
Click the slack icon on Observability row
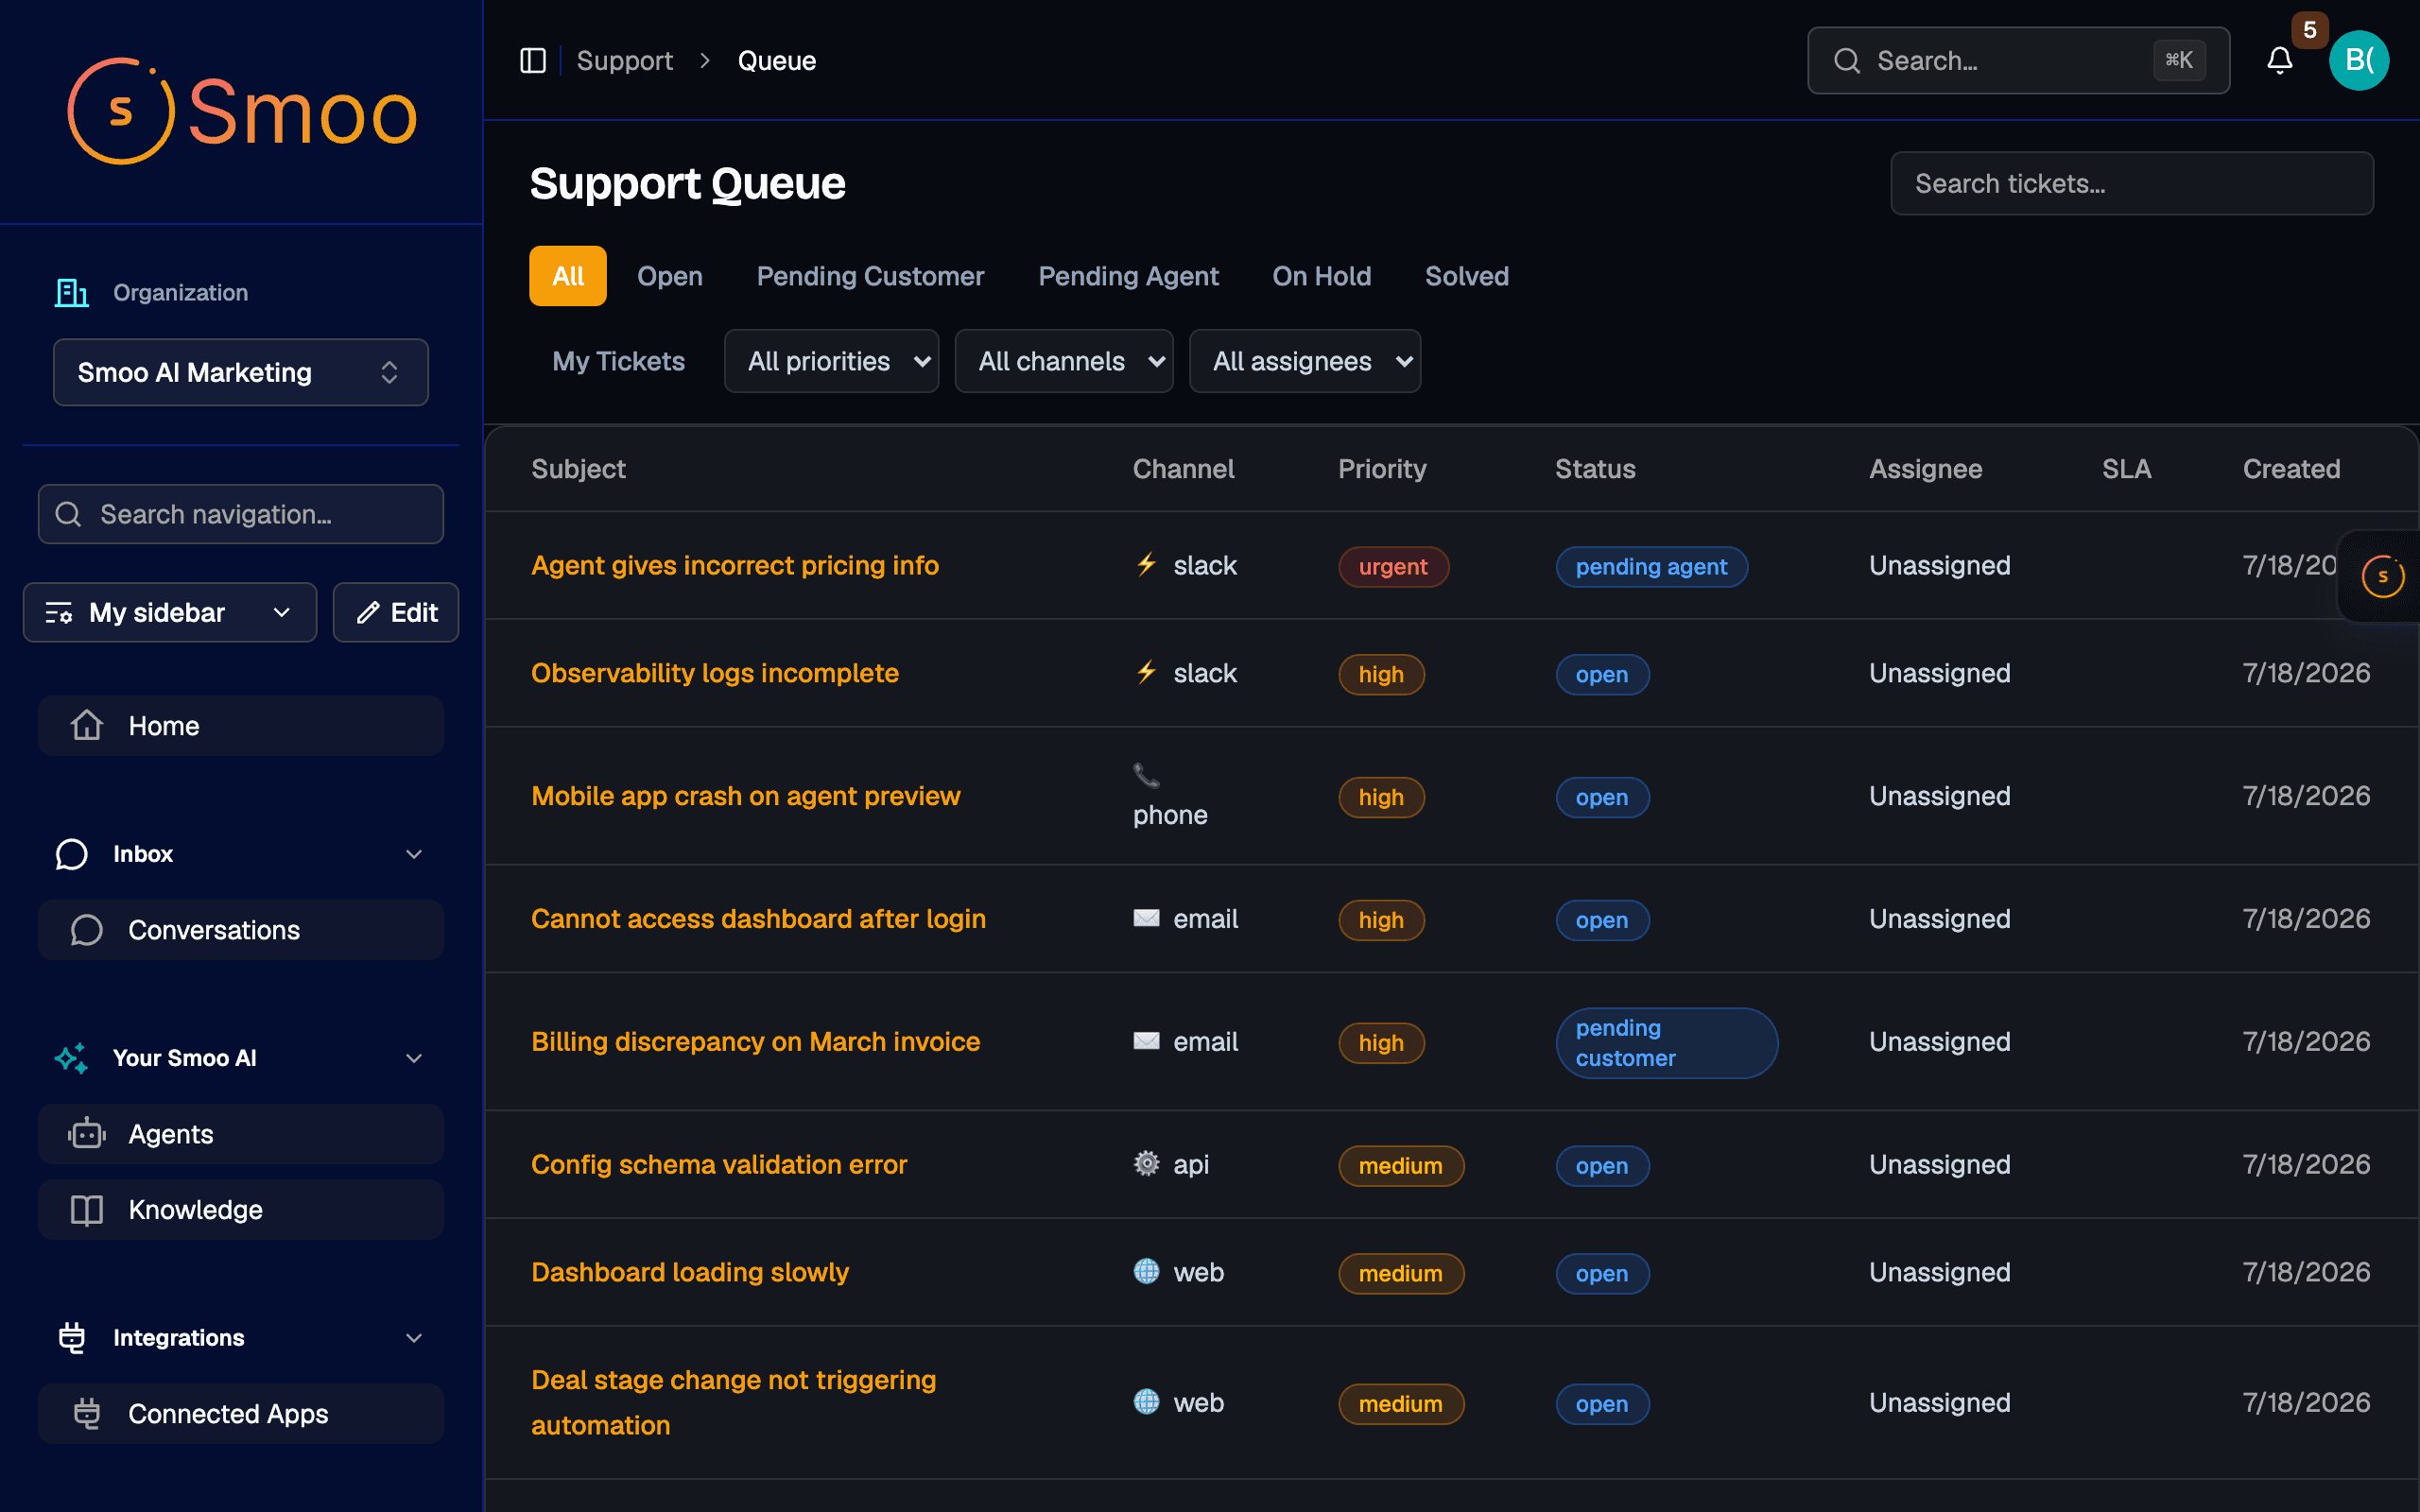click(x=1146, y=673)
